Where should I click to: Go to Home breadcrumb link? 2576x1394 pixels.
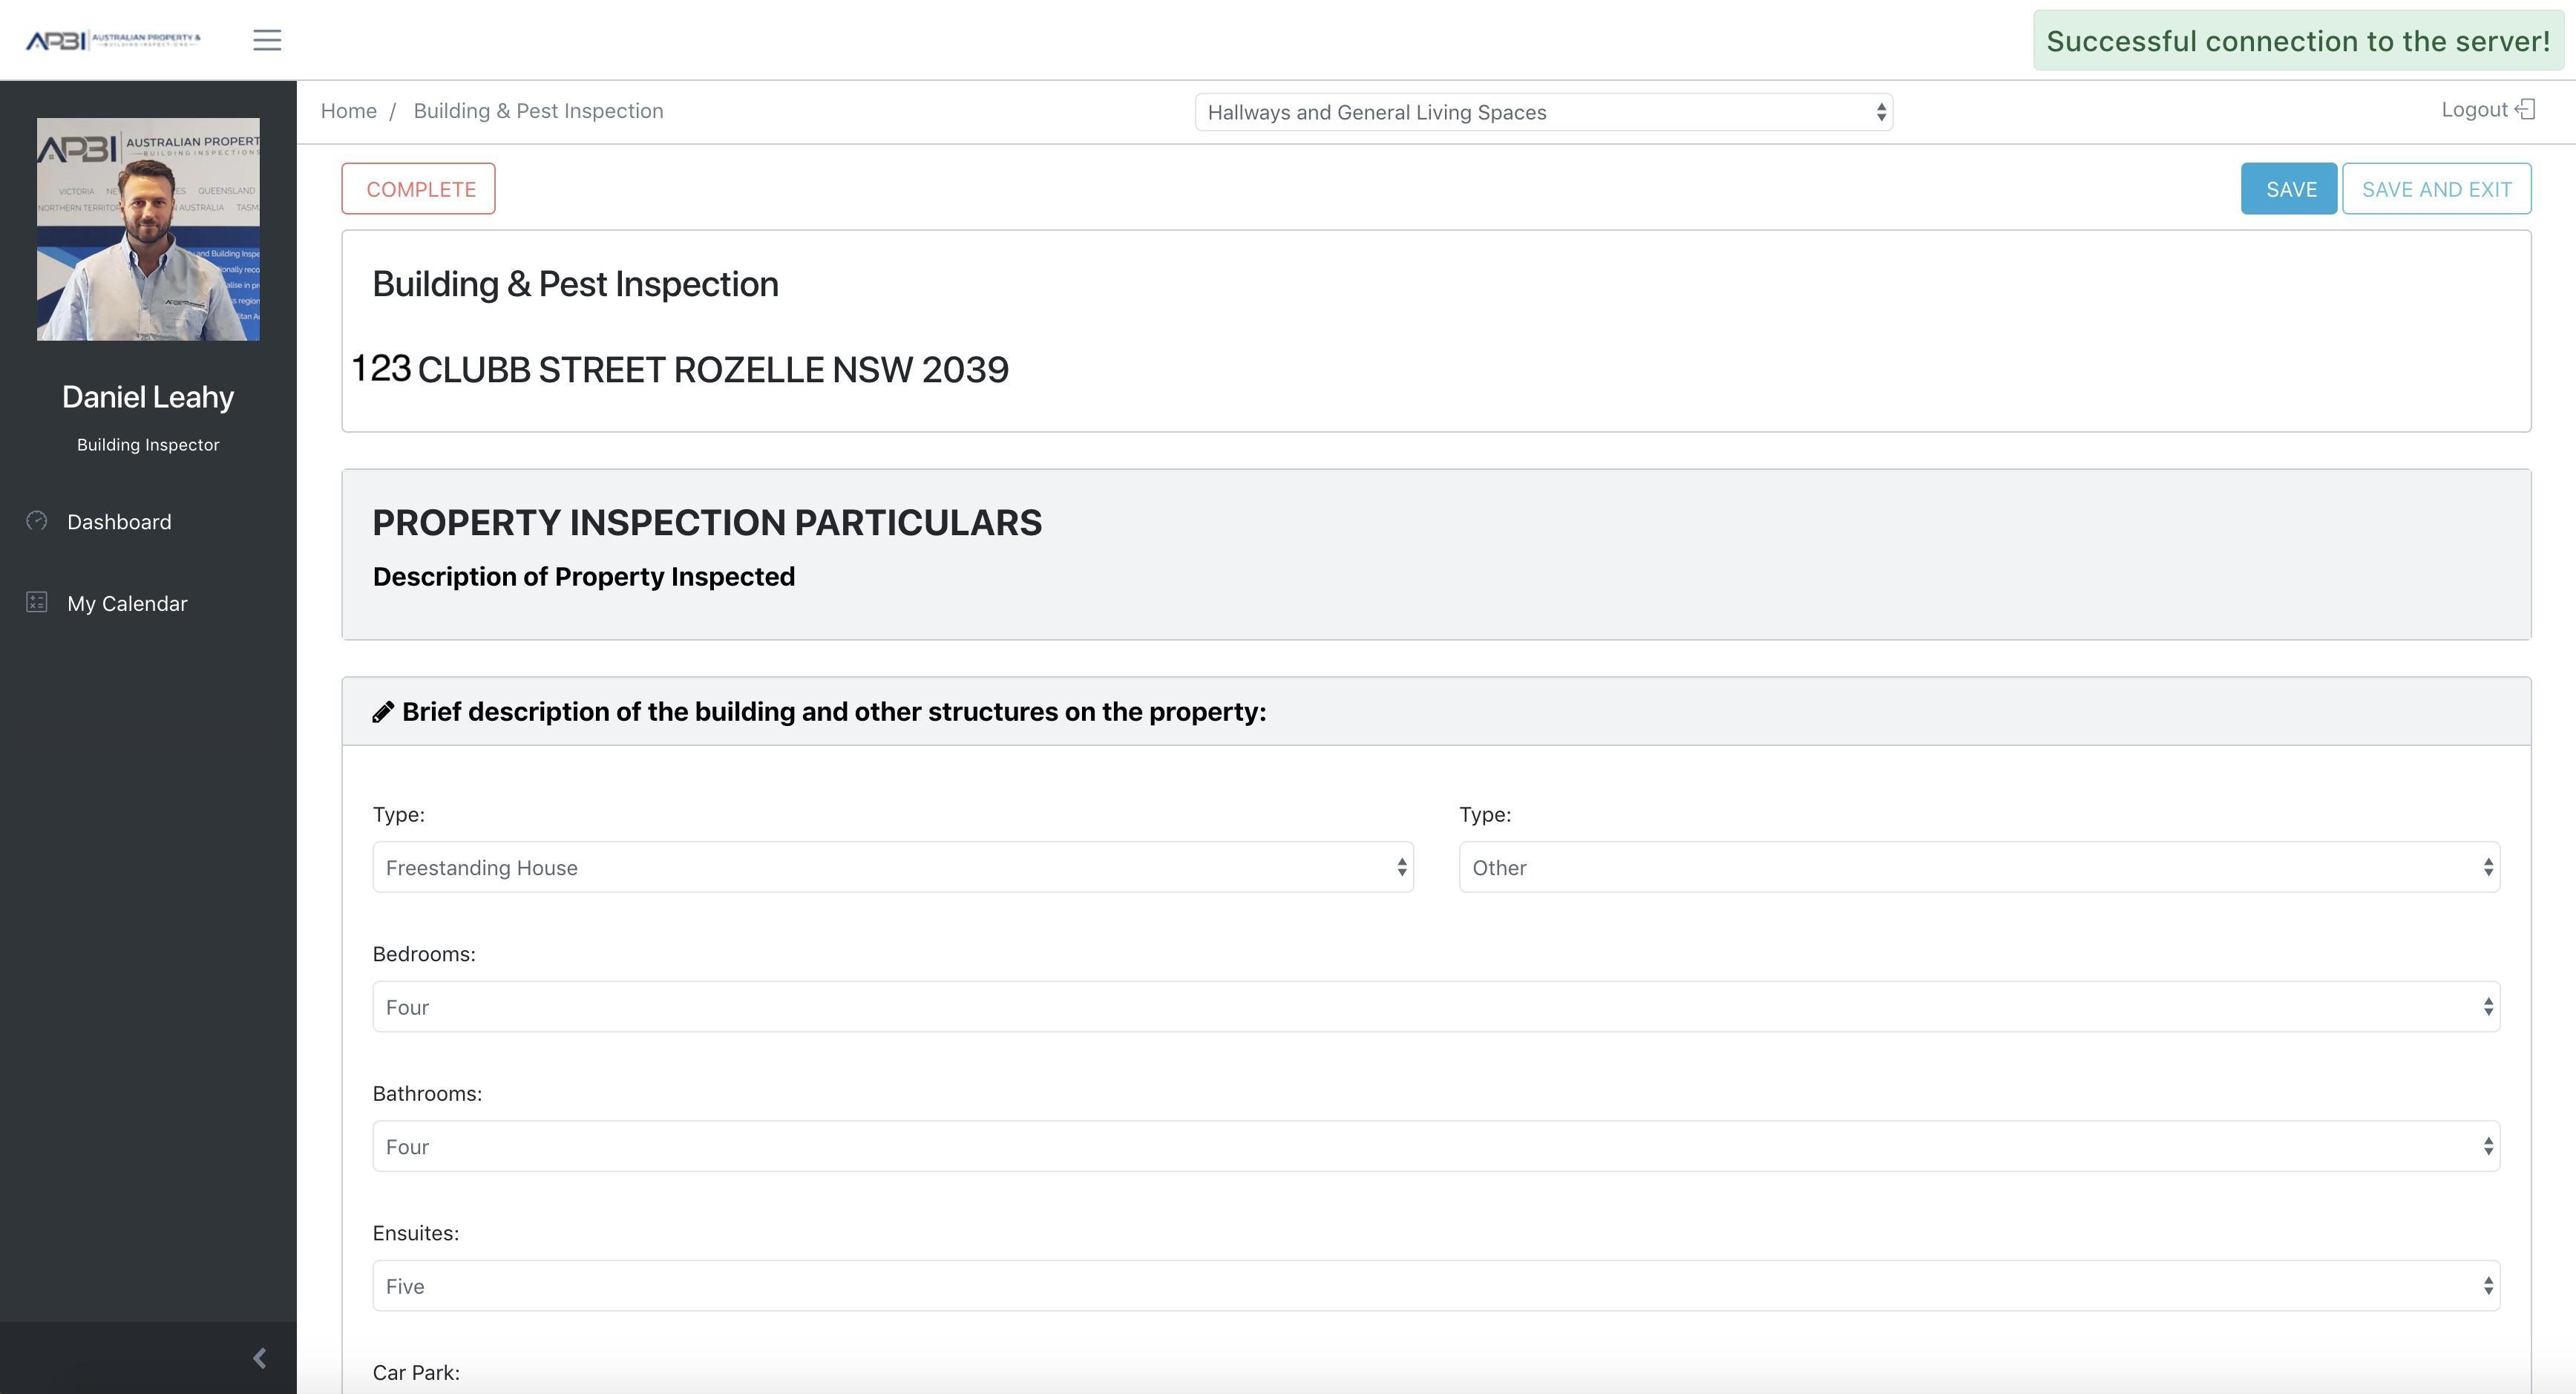click(x=348, y=111)
